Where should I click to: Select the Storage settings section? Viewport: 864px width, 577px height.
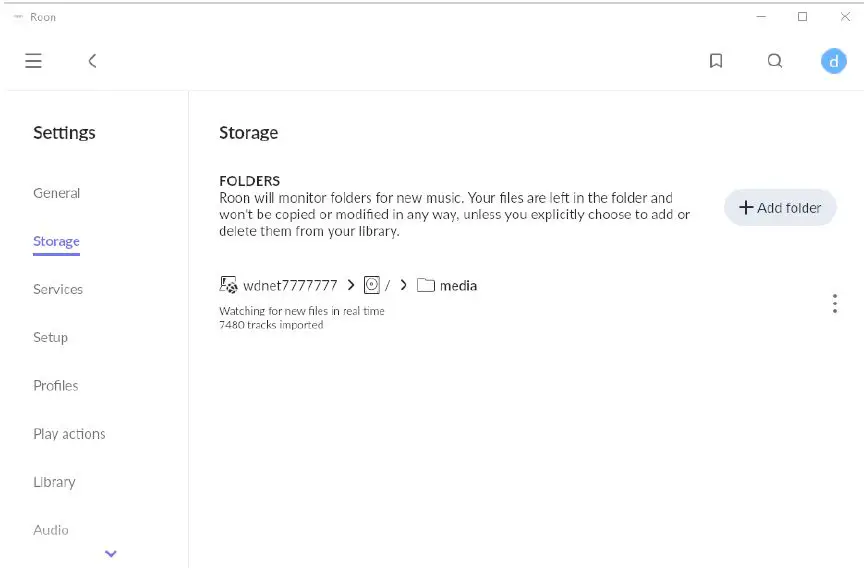tap(56, 241)
